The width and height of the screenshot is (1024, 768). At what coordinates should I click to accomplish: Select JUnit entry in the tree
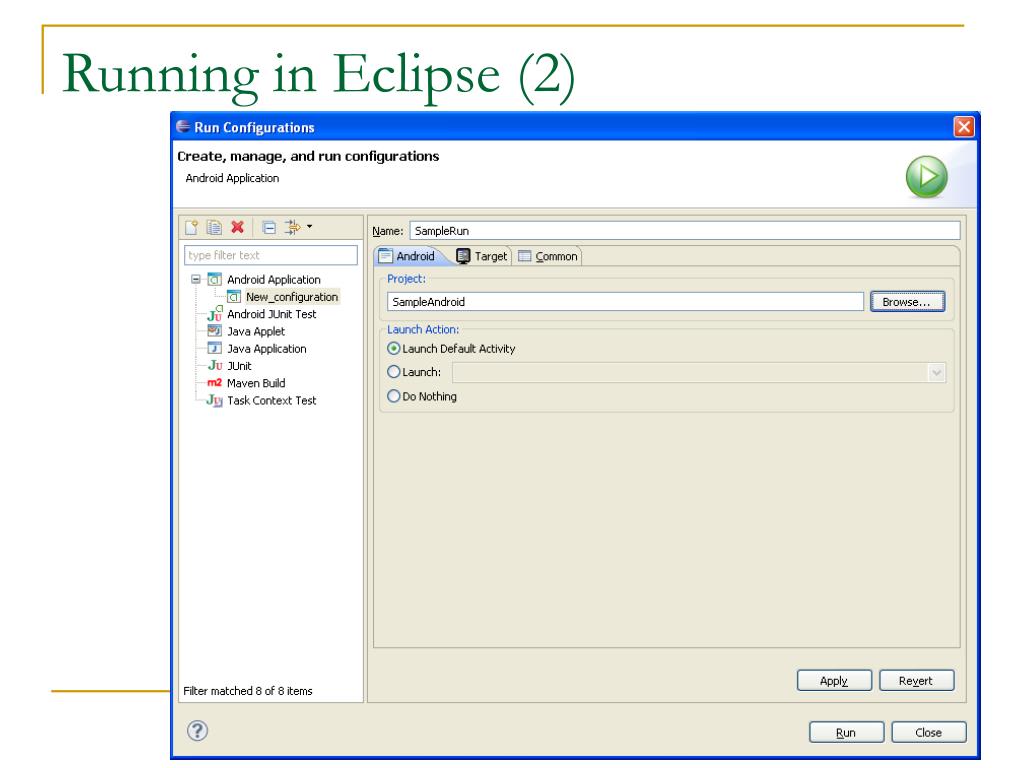coord(239,366)
